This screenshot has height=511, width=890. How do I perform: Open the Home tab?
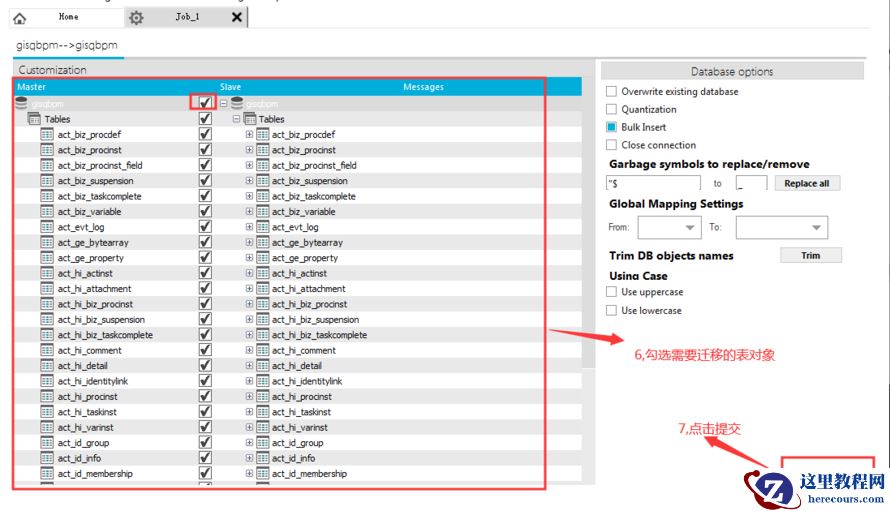point(68,17)
